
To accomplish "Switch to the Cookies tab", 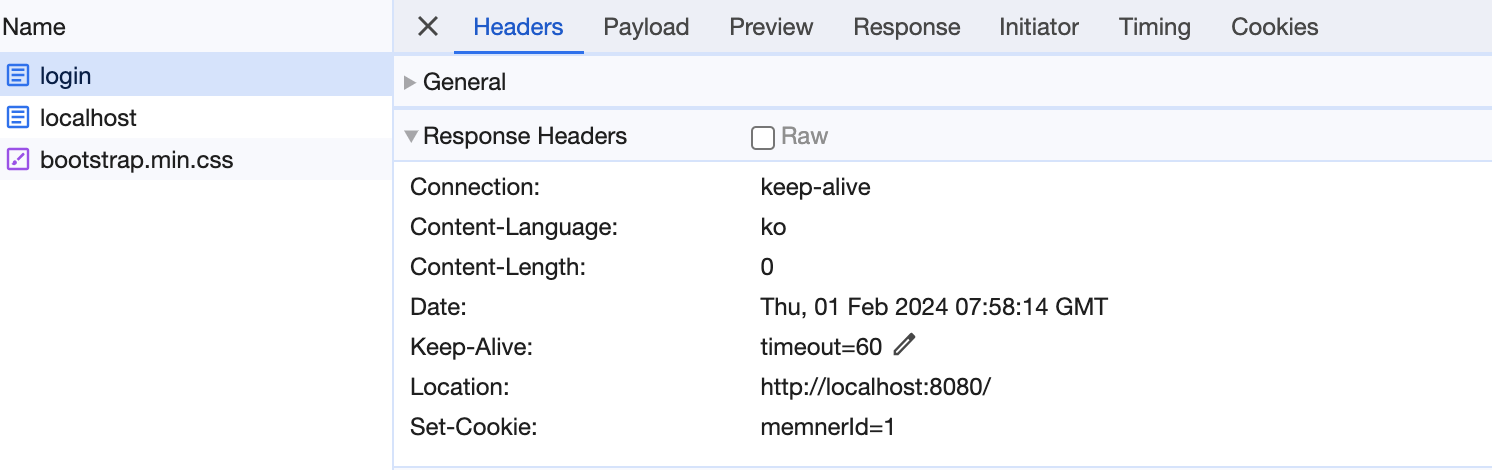I will (x=1275, y=27).
